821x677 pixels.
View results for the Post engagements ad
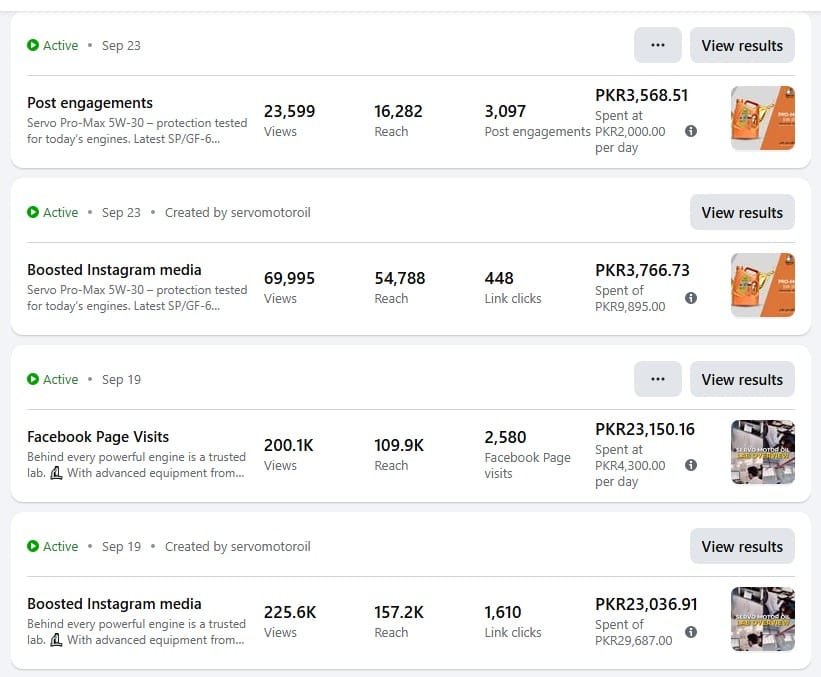tap(742, 45)
